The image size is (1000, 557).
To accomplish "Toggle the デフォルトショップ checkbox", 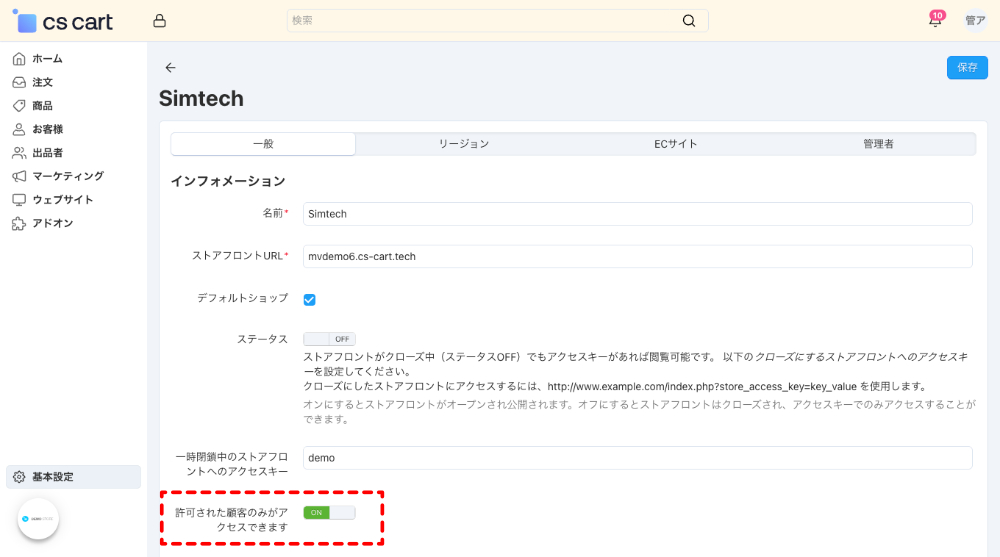I will (310, 299).
